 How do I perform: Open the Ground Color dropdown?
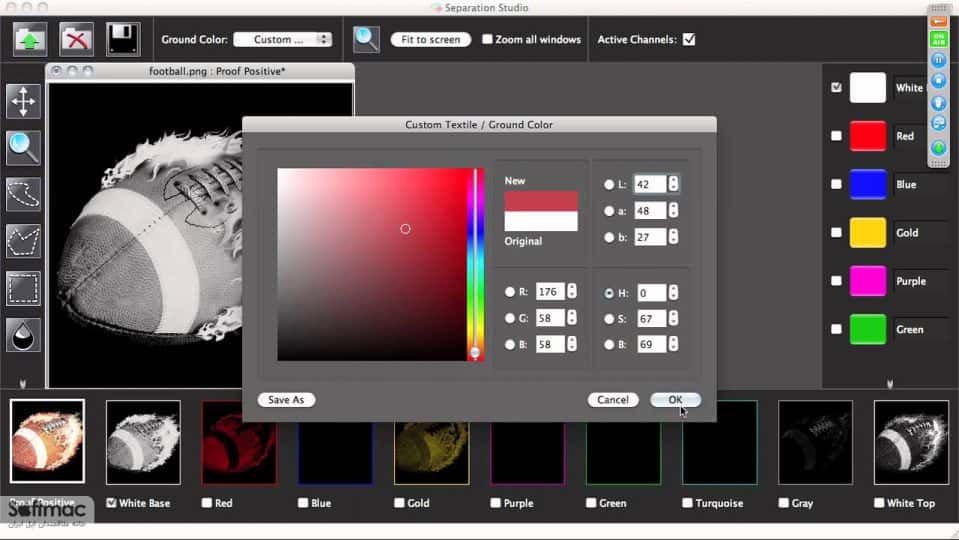(x=283, y=40)
